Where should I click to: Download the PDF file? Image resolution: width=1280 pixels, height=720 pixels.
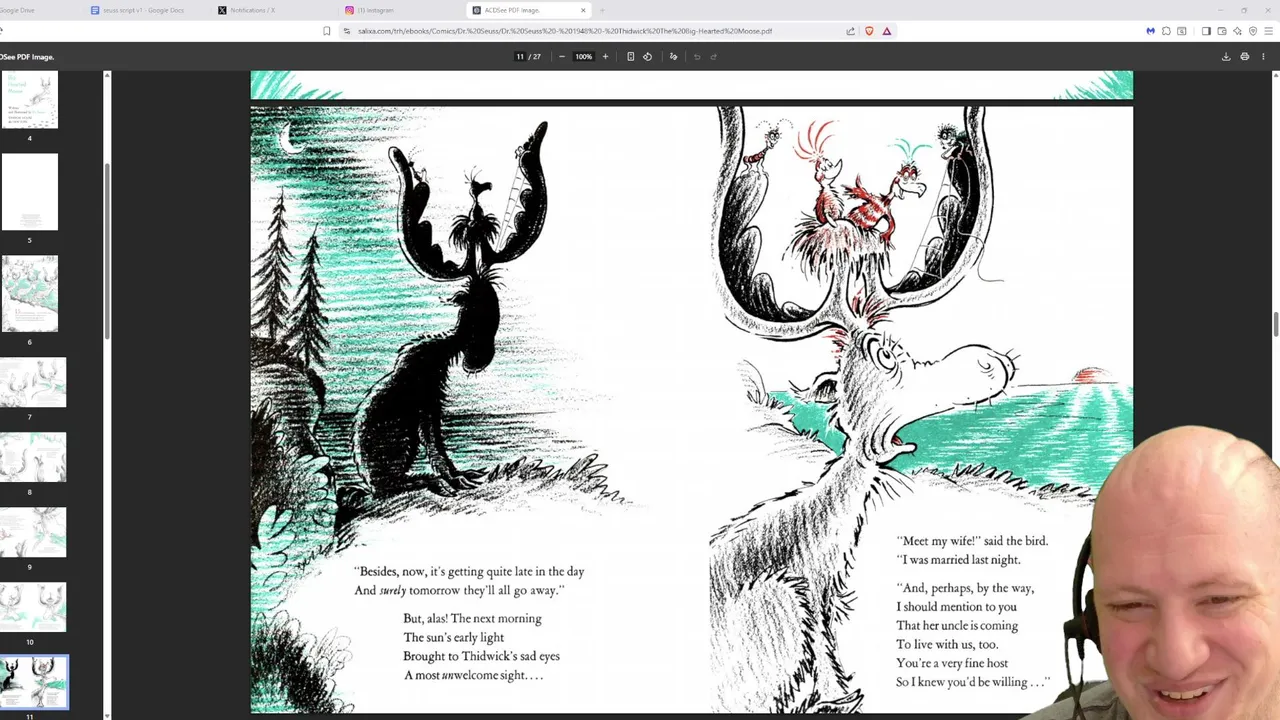[1226, 56]
